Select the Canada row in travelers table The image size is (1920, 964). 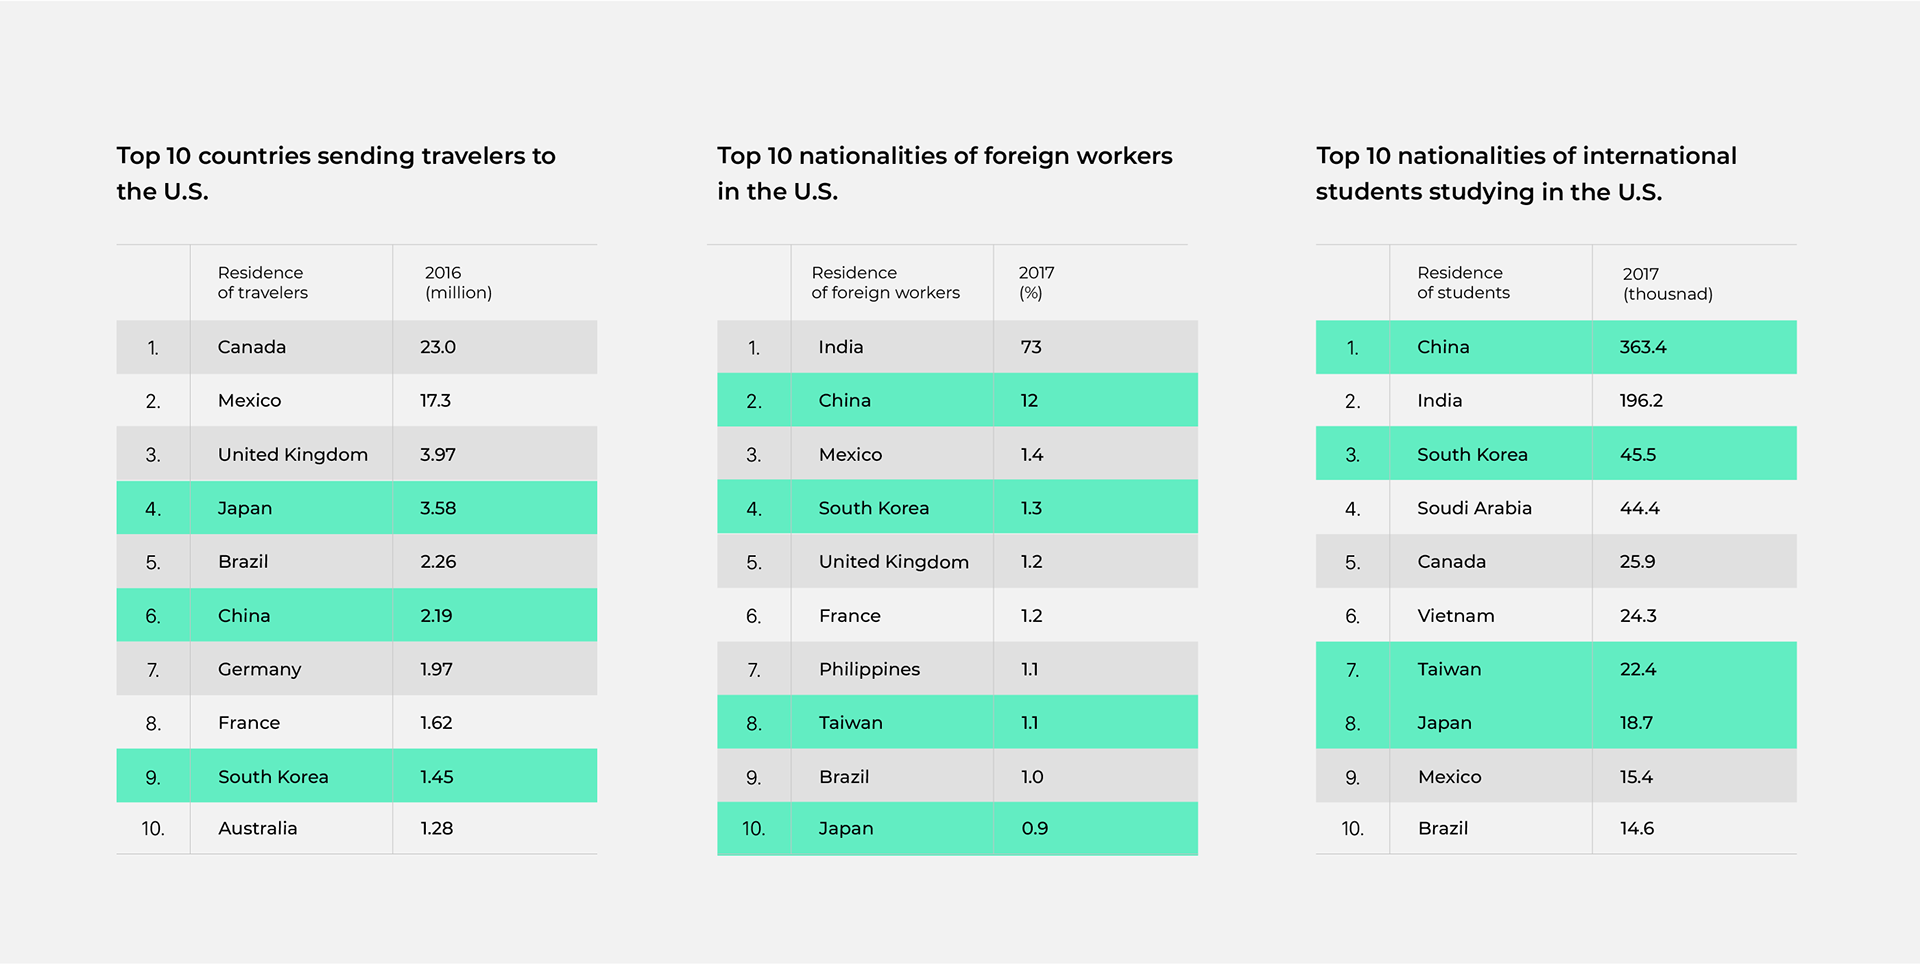pos(357,347)
